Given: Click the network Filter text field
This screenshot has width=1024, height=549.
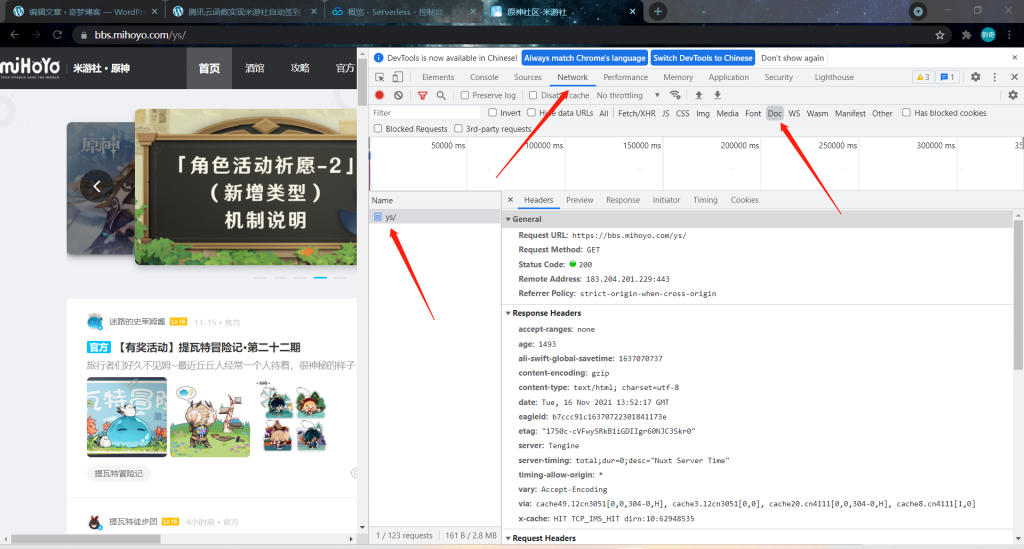Looking at the screenshot, I should coord(424,113).
